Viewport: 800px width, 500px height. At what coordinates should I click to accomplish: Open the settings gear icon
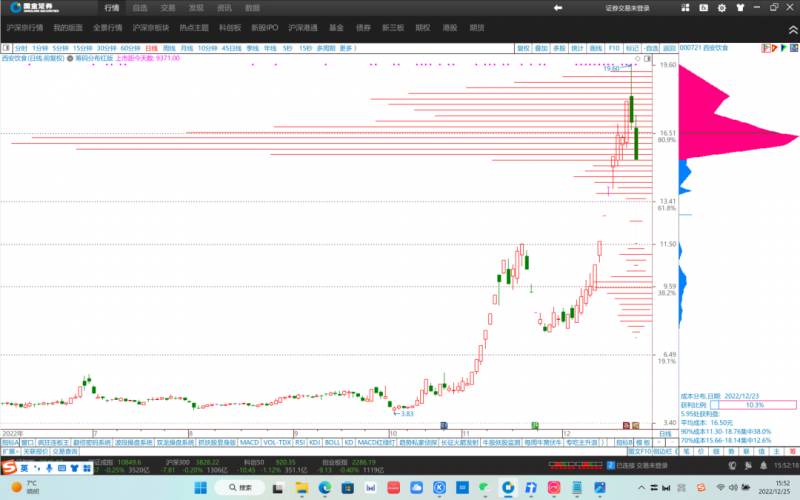pos(721,8)
